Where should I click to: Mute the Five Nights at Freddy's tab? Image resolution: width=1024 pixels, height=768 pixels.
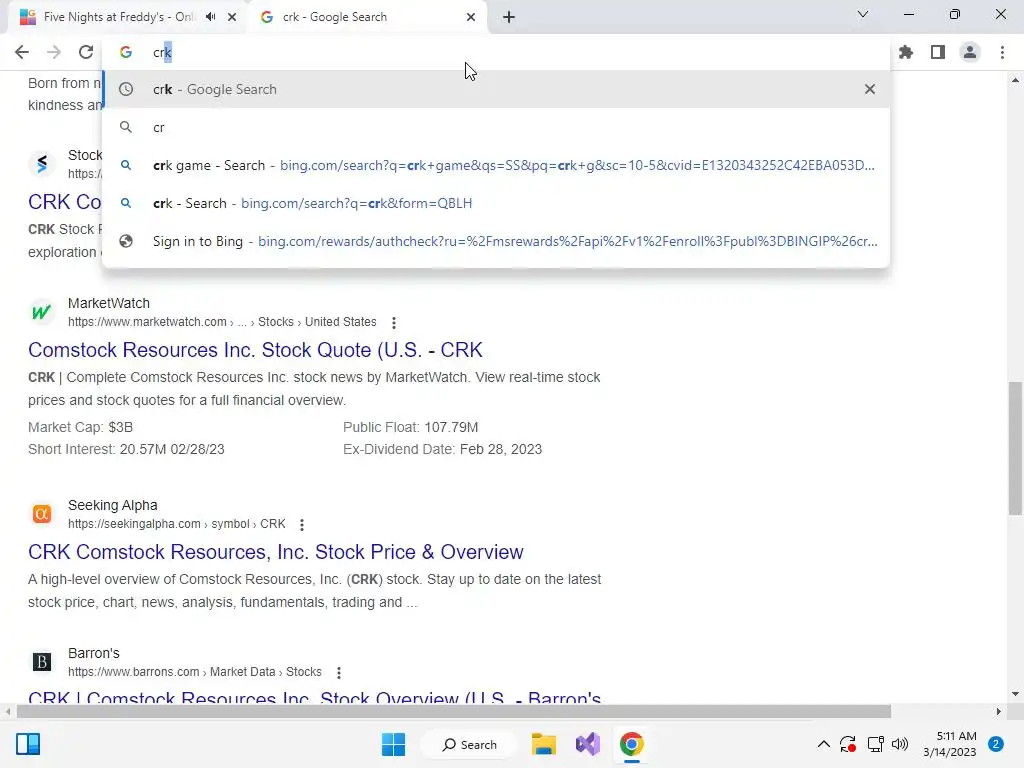(x=210, y=17)
